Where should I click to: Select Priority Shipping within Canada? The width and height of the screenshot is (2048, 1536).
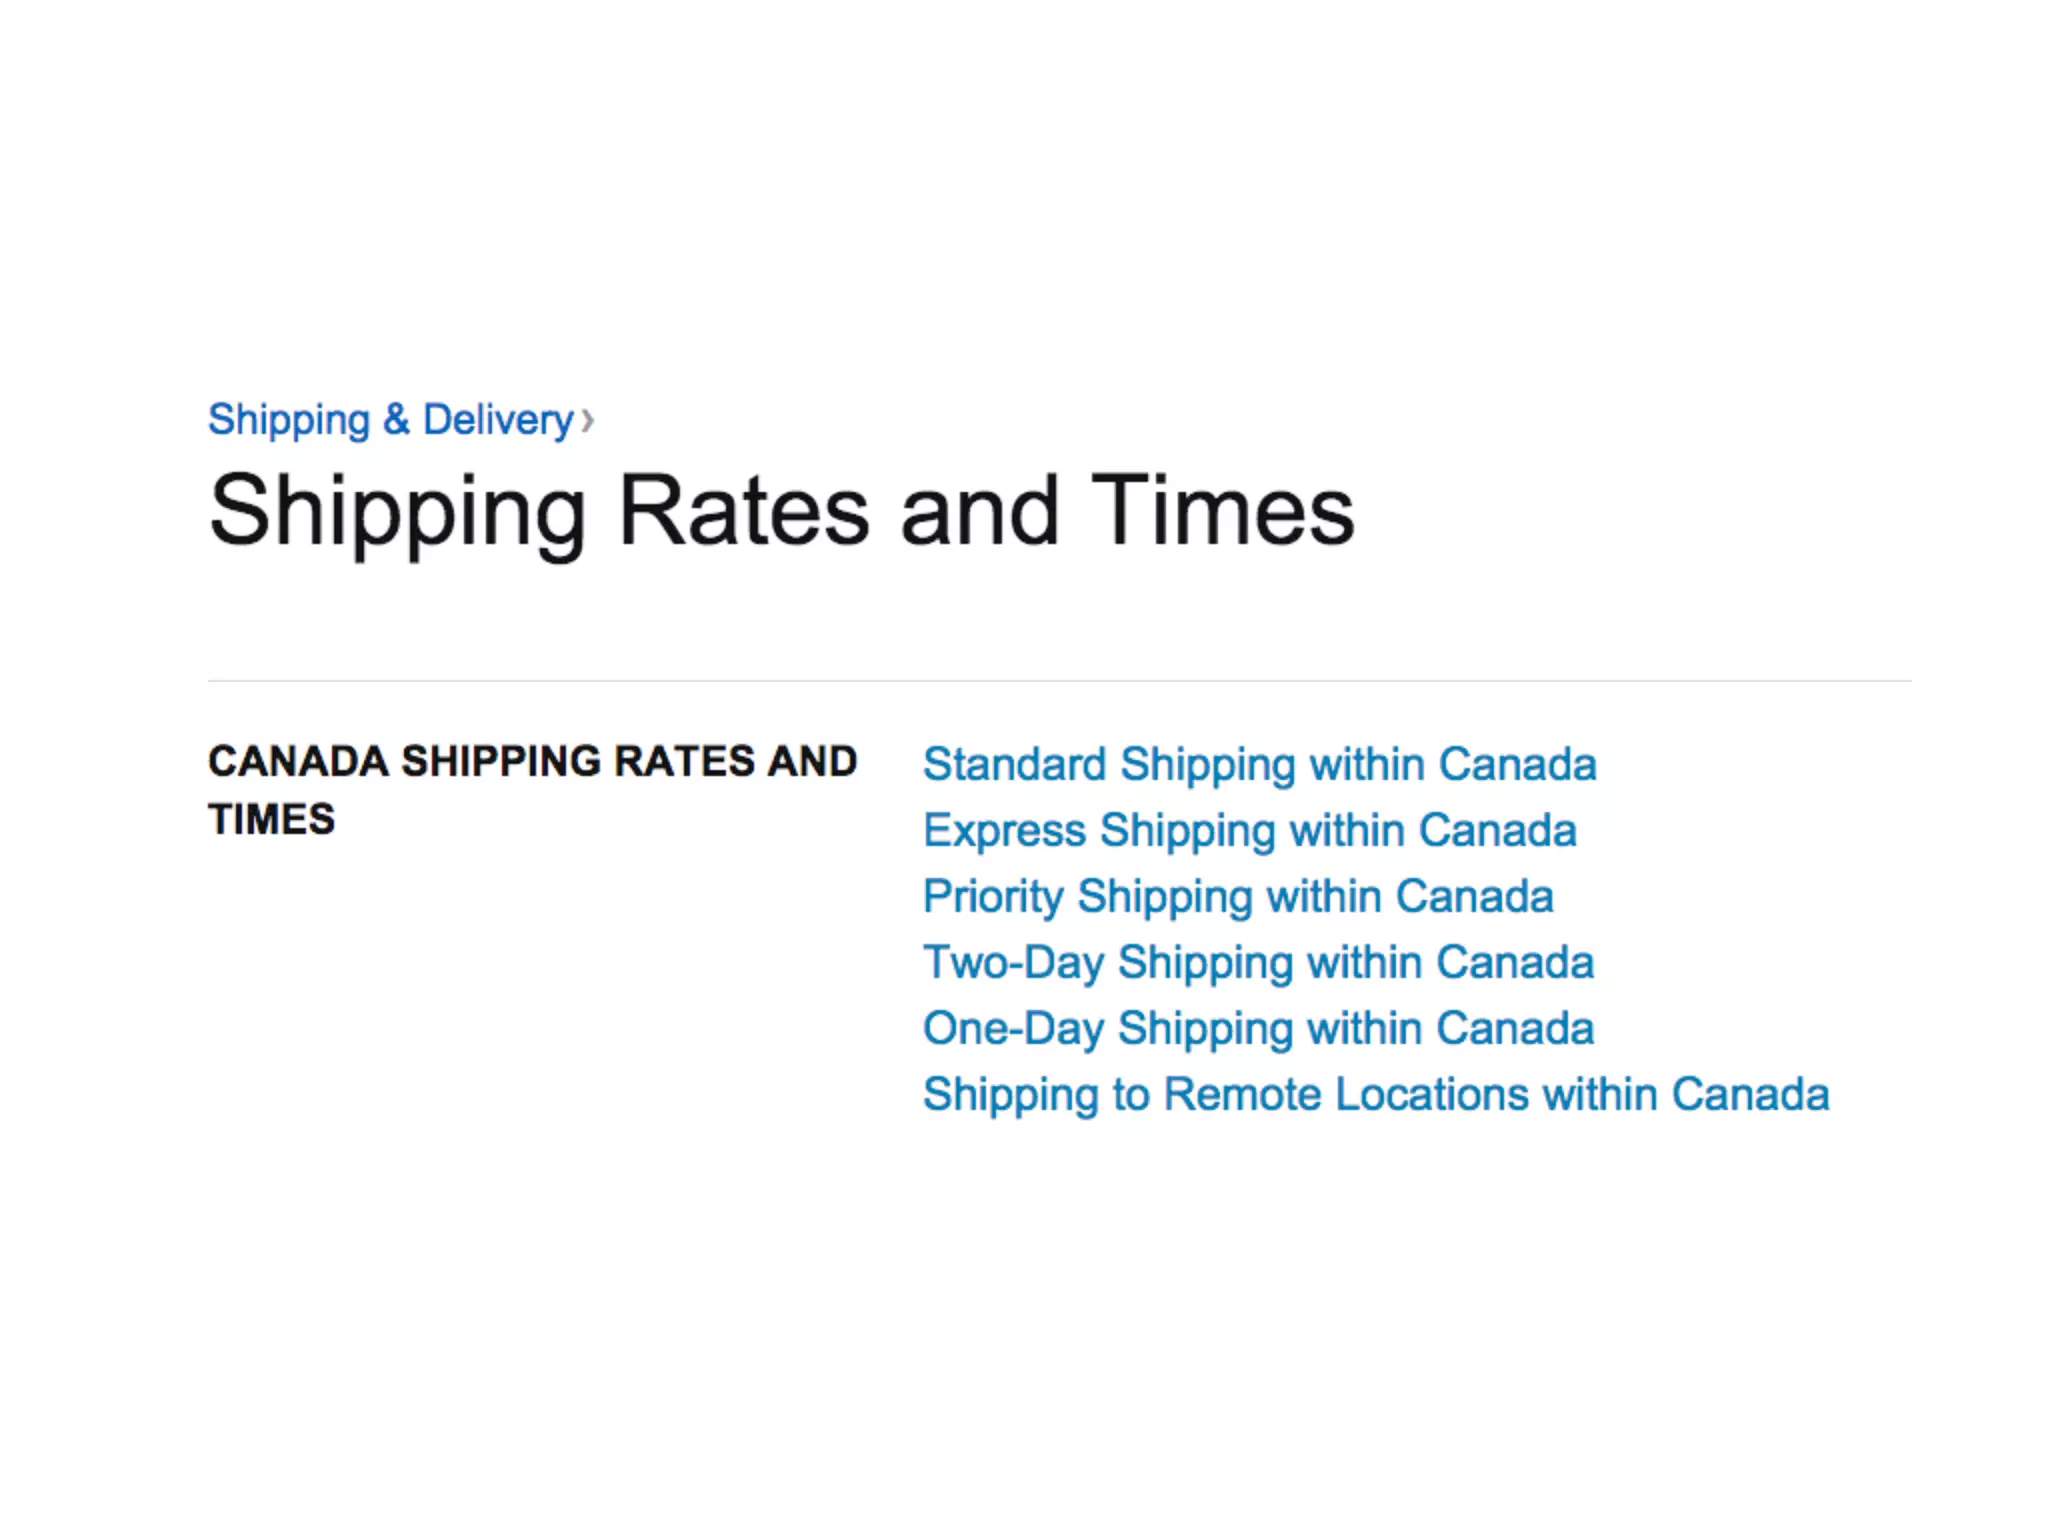coord(1238,897)
